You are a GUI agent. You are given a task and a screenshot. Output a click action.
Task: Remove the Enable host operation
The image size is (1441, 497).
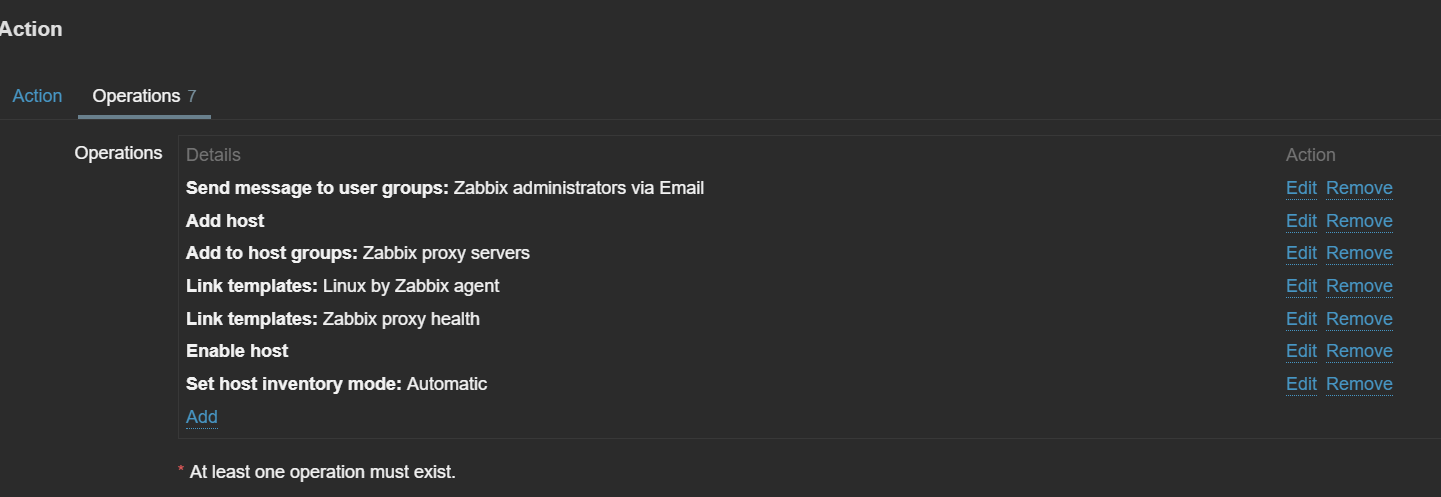point(1359,351)
